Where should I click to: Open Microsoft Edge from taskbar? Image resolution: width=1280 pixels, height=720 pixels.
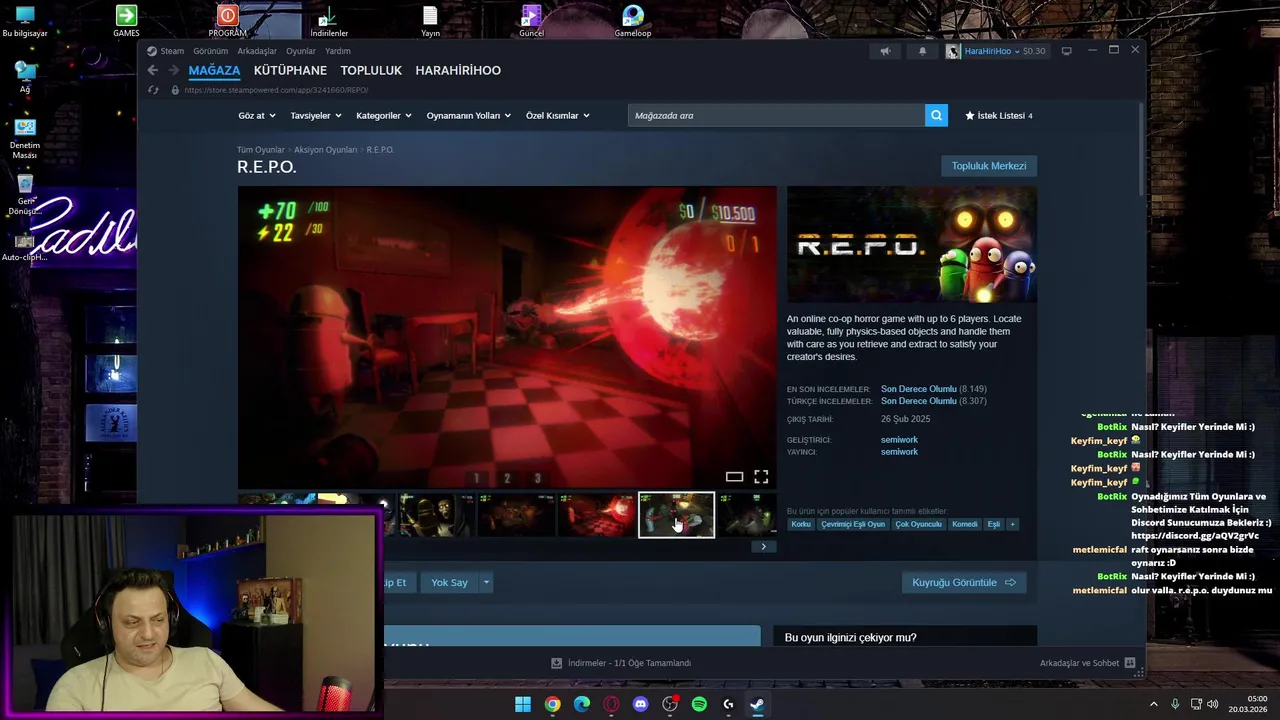point(582,704)
